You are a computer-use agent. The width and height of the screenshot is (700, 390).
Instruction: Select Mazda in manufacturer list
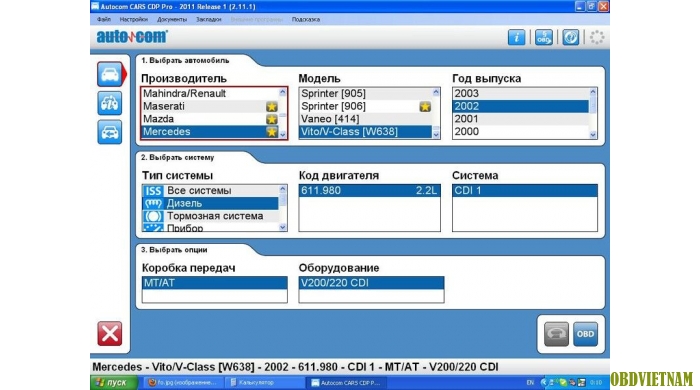(x=210, y=119)
